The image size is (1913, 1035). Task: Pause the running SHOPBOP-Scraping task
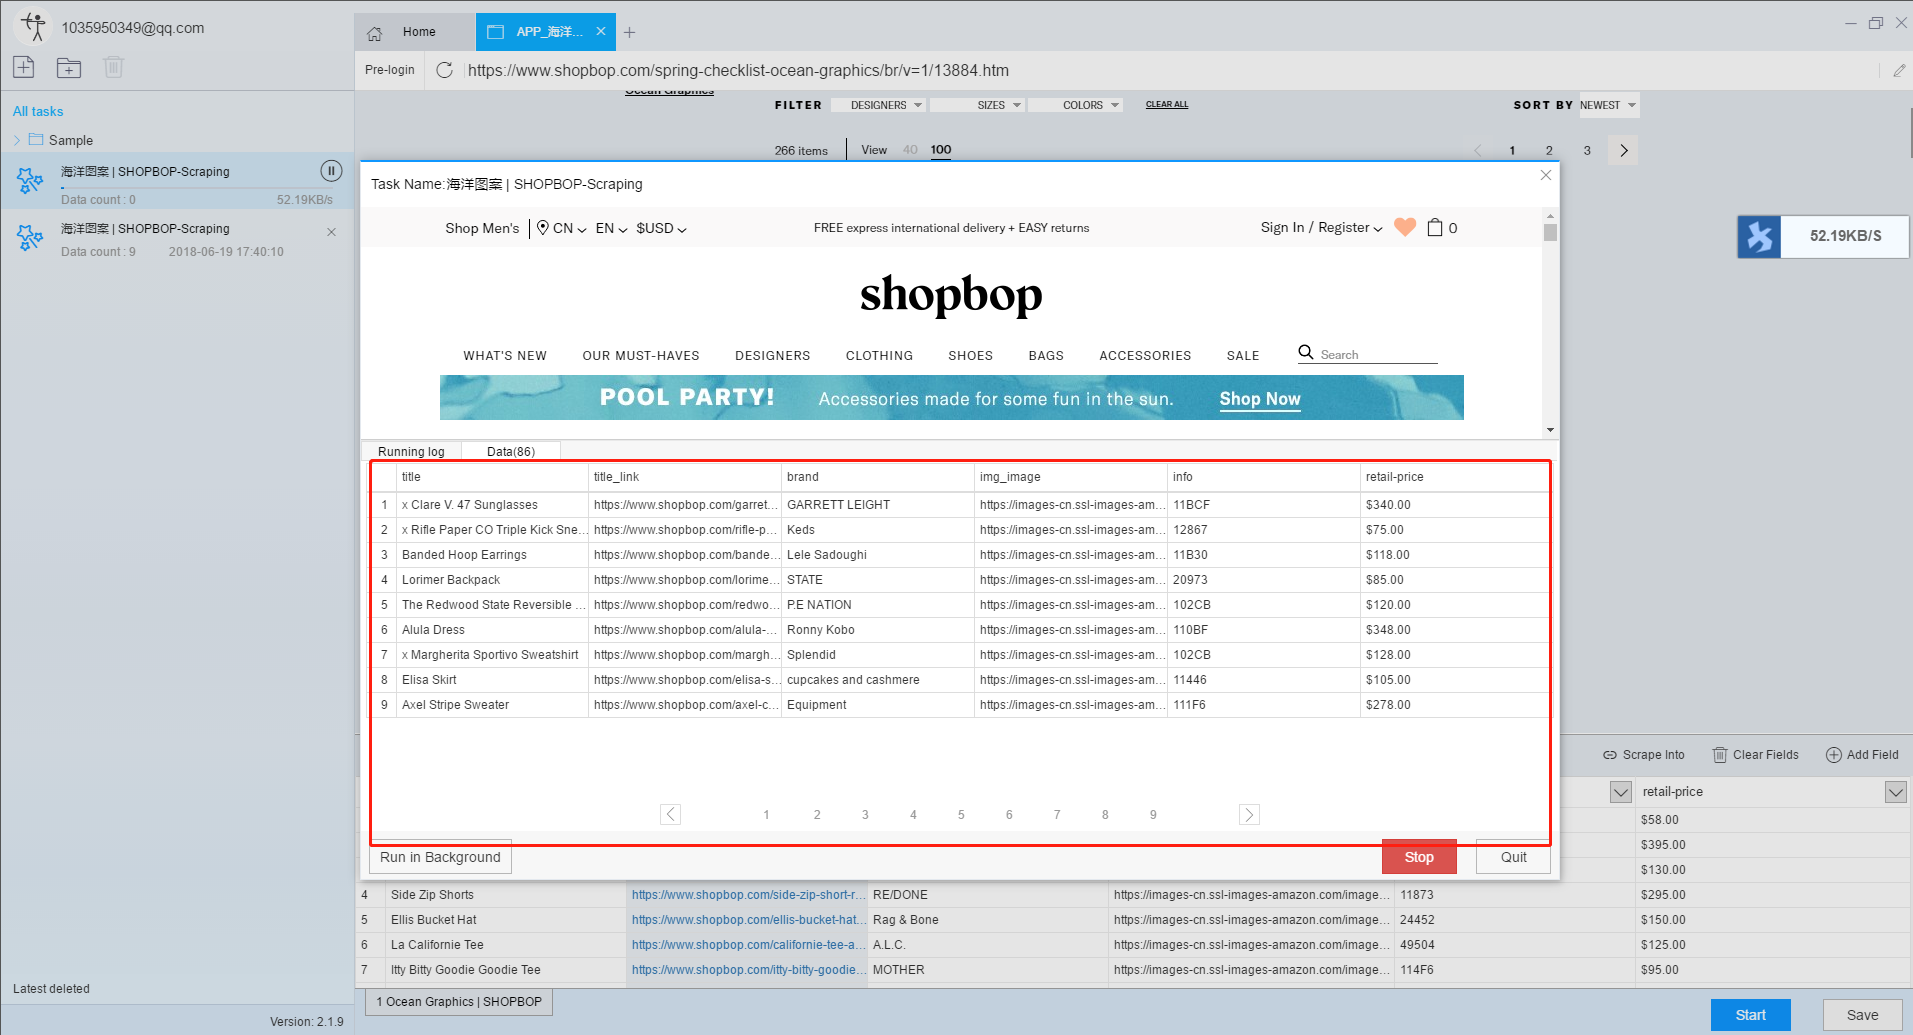click(x=331, y=171)
